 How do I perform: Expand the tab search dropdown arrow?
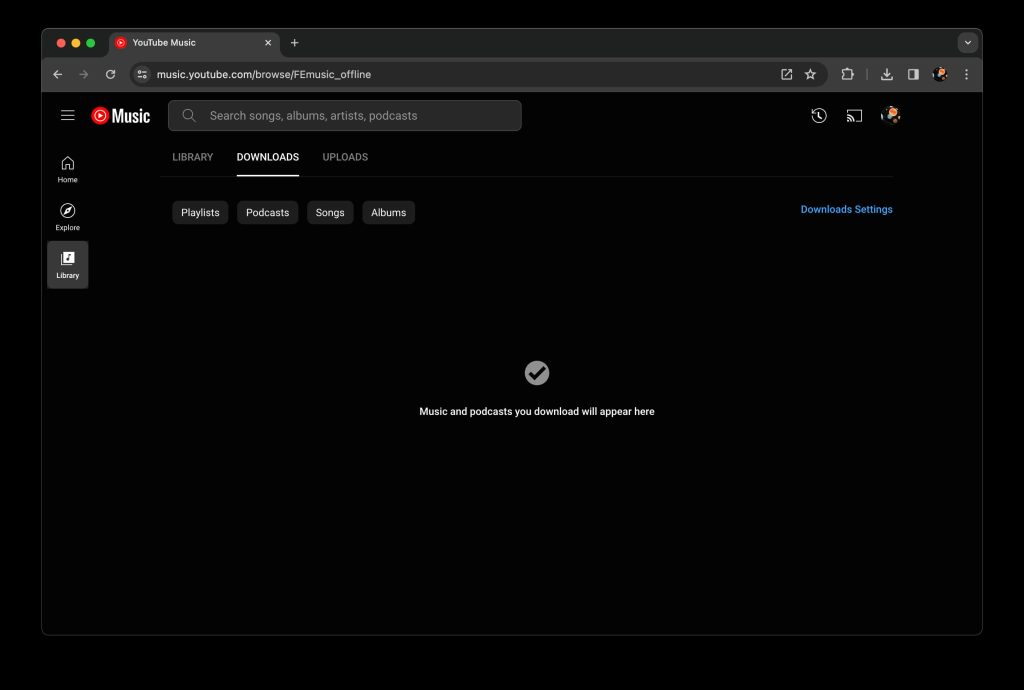[967, 43]
